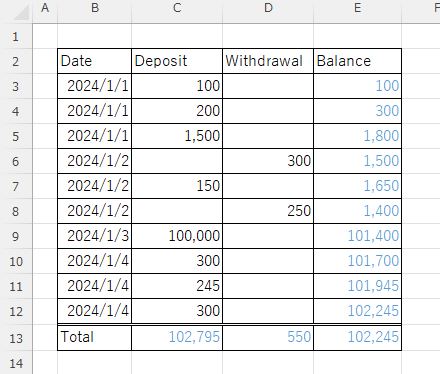Click balance value 300 in row 4
Image resolution: width=440 pixels, height=374 pixels.
pyautogui.click(x=357, y=111)
